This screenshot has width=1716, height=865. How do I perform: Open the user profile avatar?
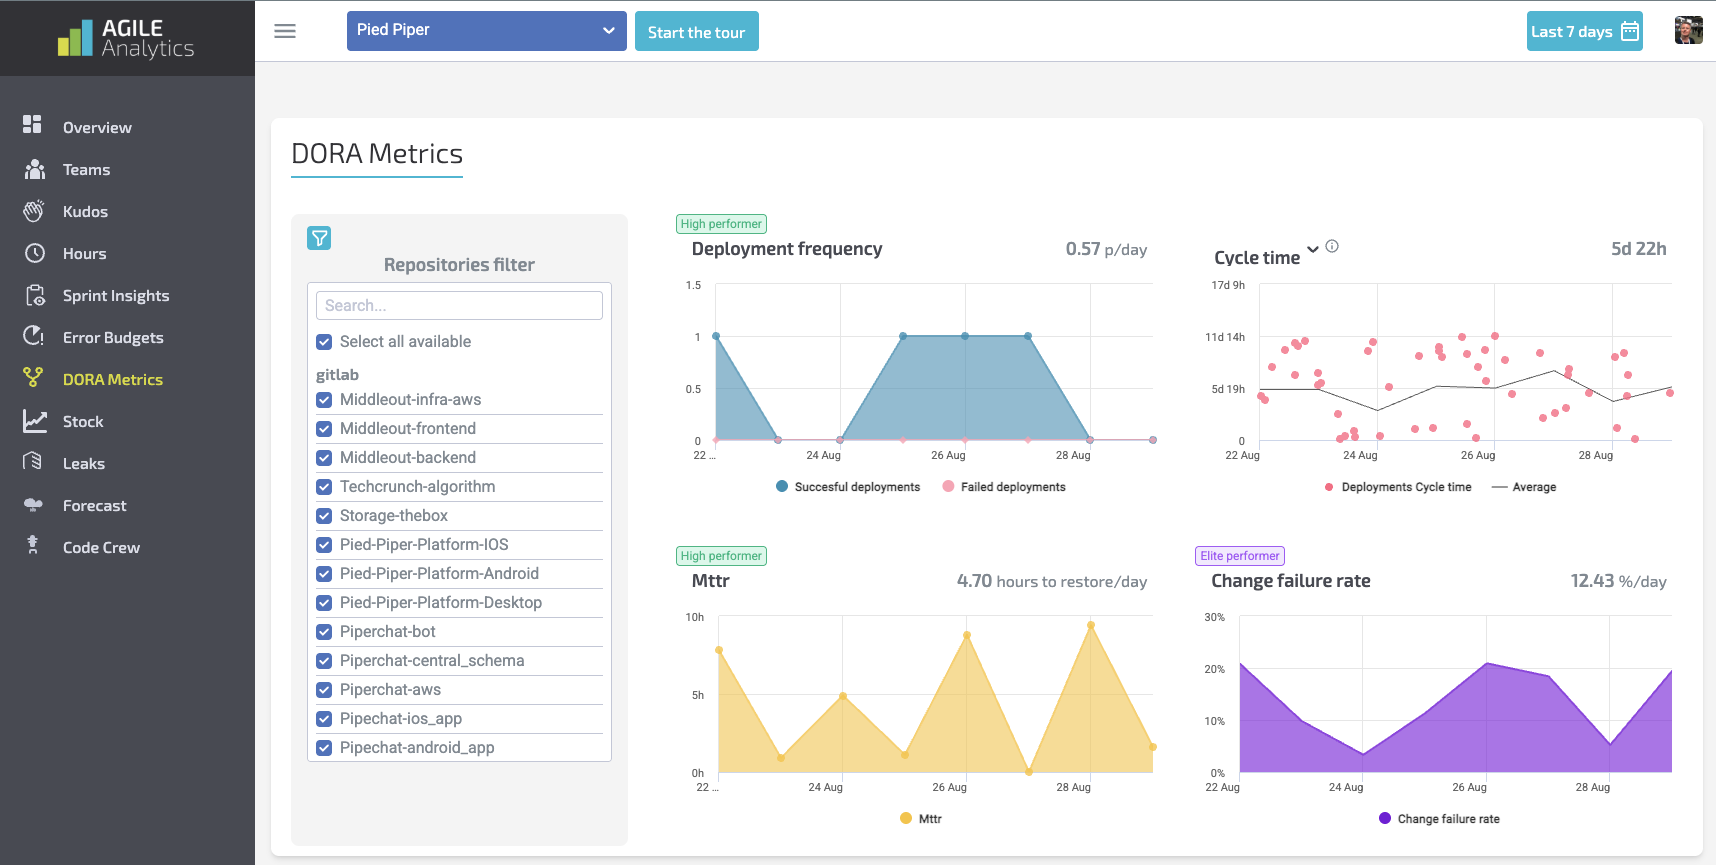tap(1688, 31)
